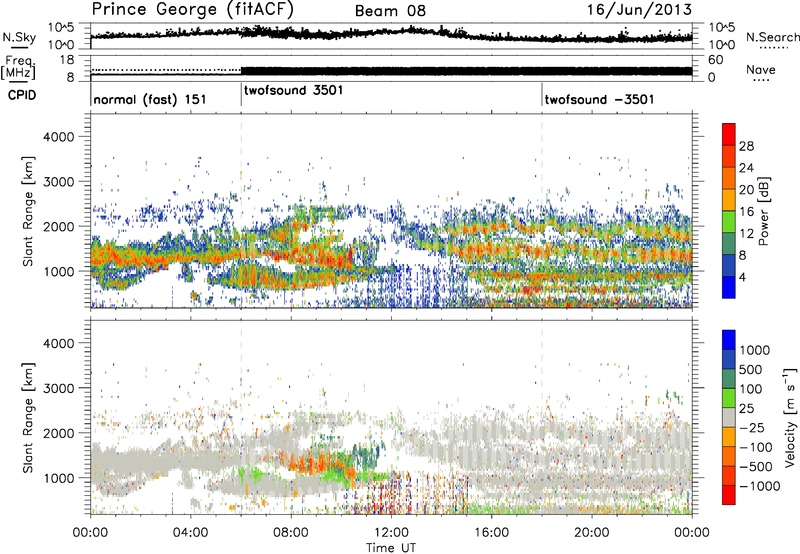This screenshot has width=800, height=554.
Task: Select CPID entry "twofsound -3501"
Action: pyautogui.click(x=599, y=99)
